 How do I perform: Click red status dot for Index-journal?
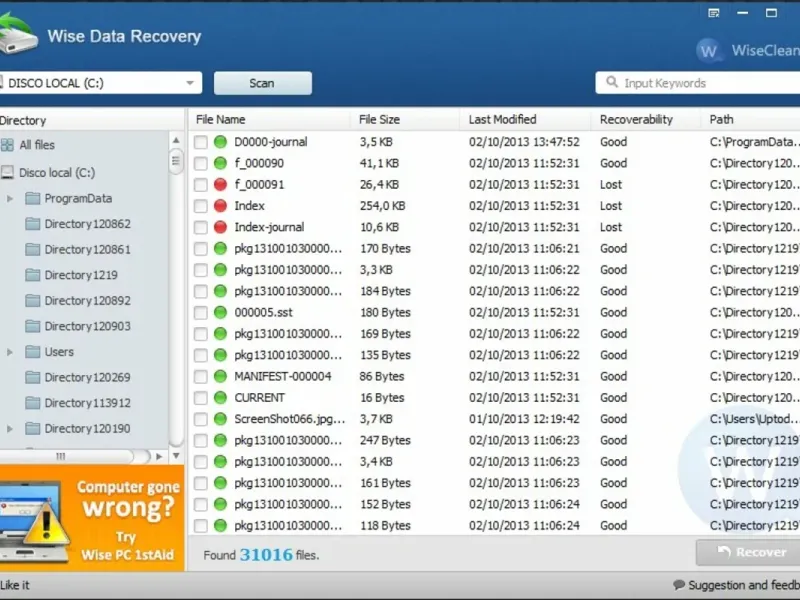(220, 227)
